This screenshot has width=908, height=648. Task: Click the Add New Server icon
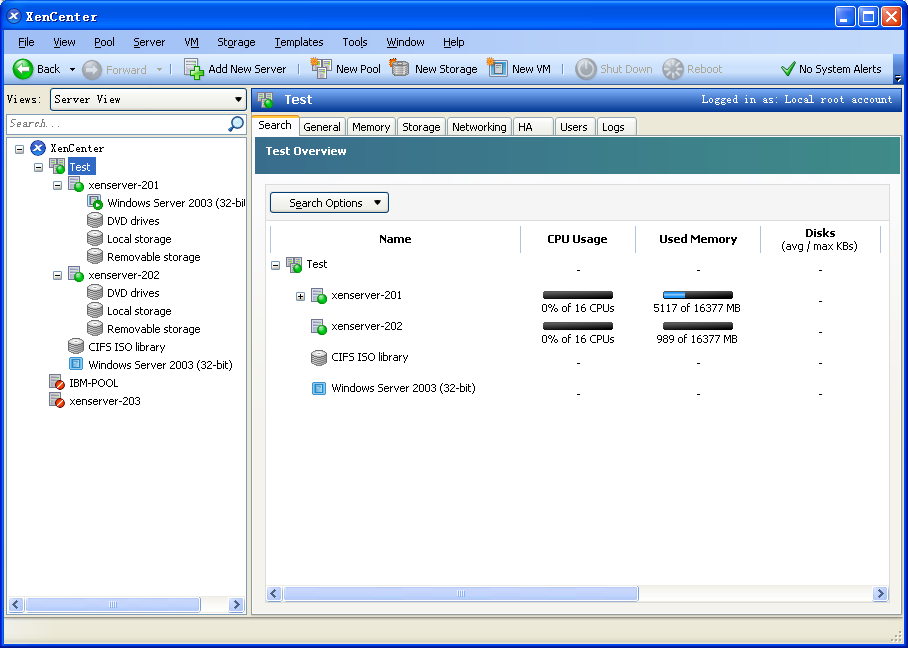coord(193,68)
